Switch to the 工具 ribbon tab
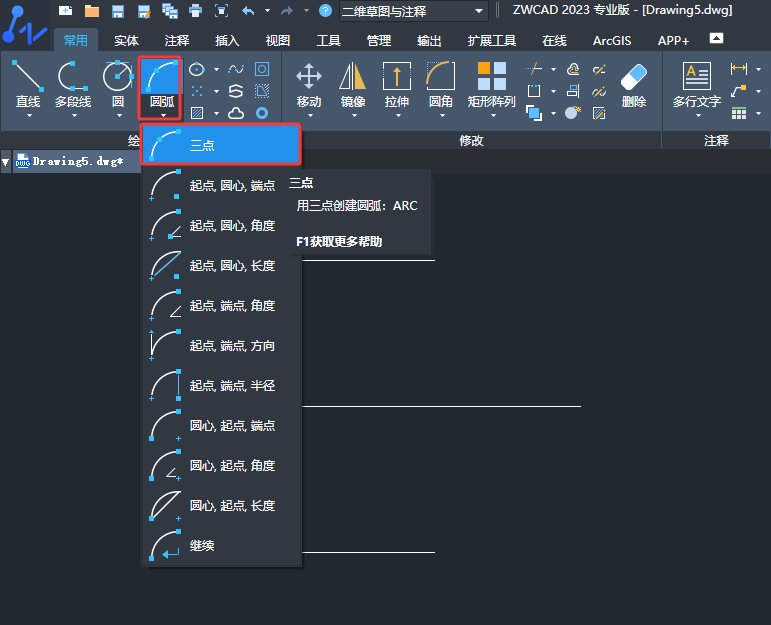The height and width of the screenshot is (625, 771). coord(328,40)
